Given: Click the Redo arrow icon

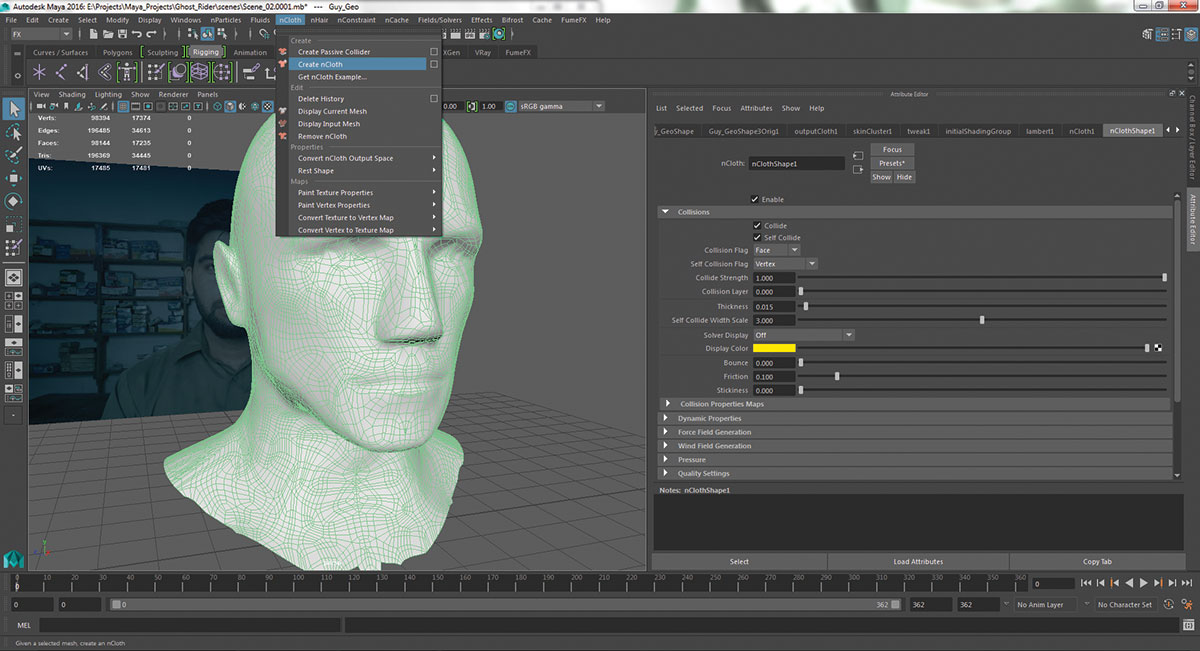Looking at the screenshot, I should (151, 34).
